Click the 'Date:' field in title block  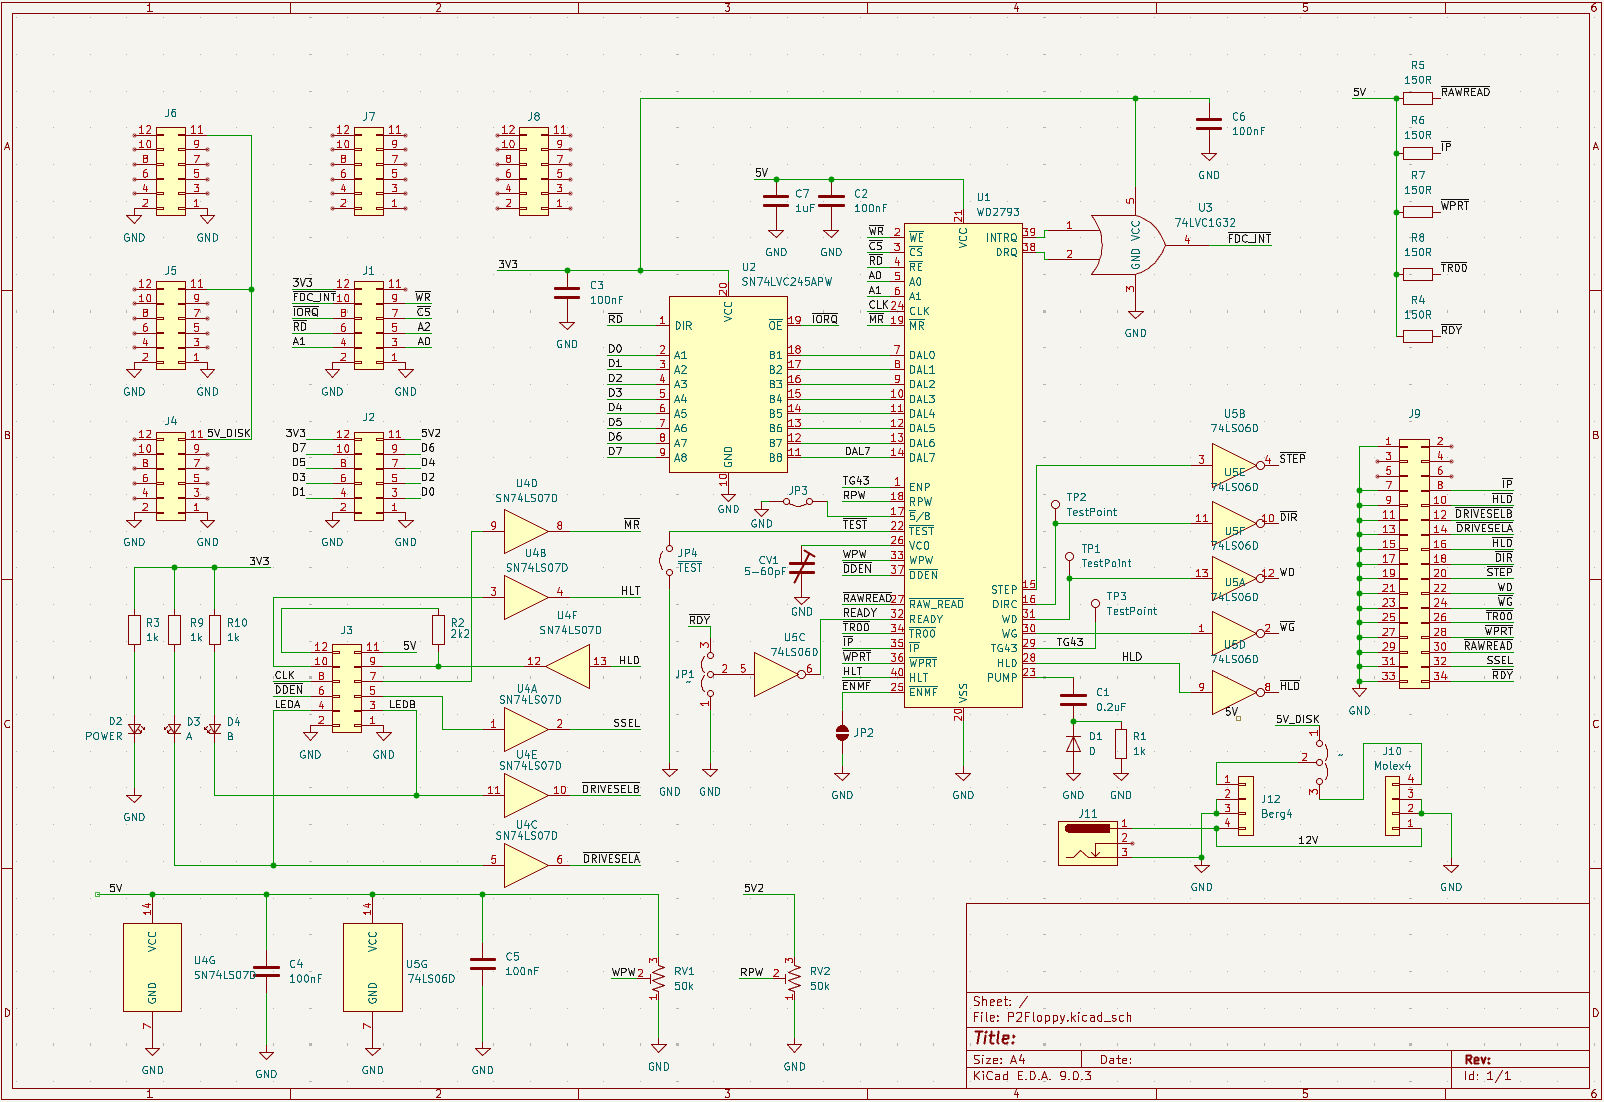click(1116, 1059)
